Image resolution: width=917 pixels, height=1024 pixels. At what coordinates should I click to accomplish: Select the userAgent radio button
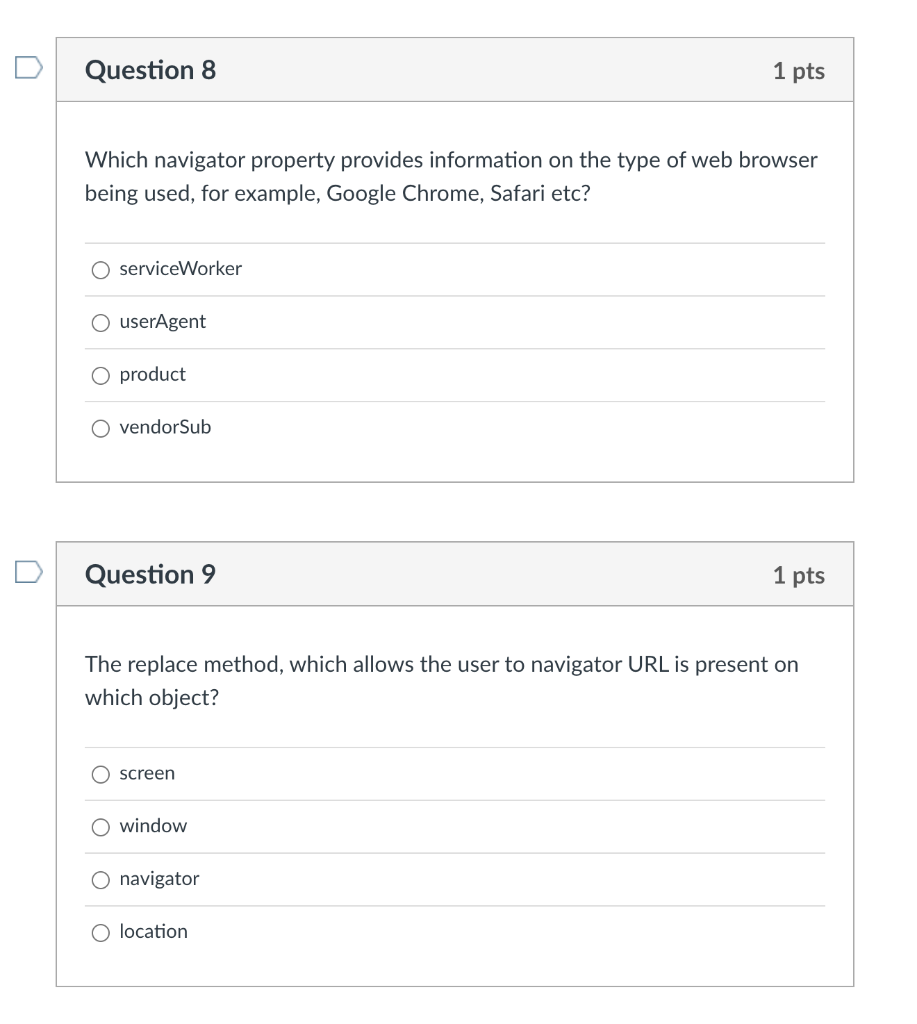(101, 322)
